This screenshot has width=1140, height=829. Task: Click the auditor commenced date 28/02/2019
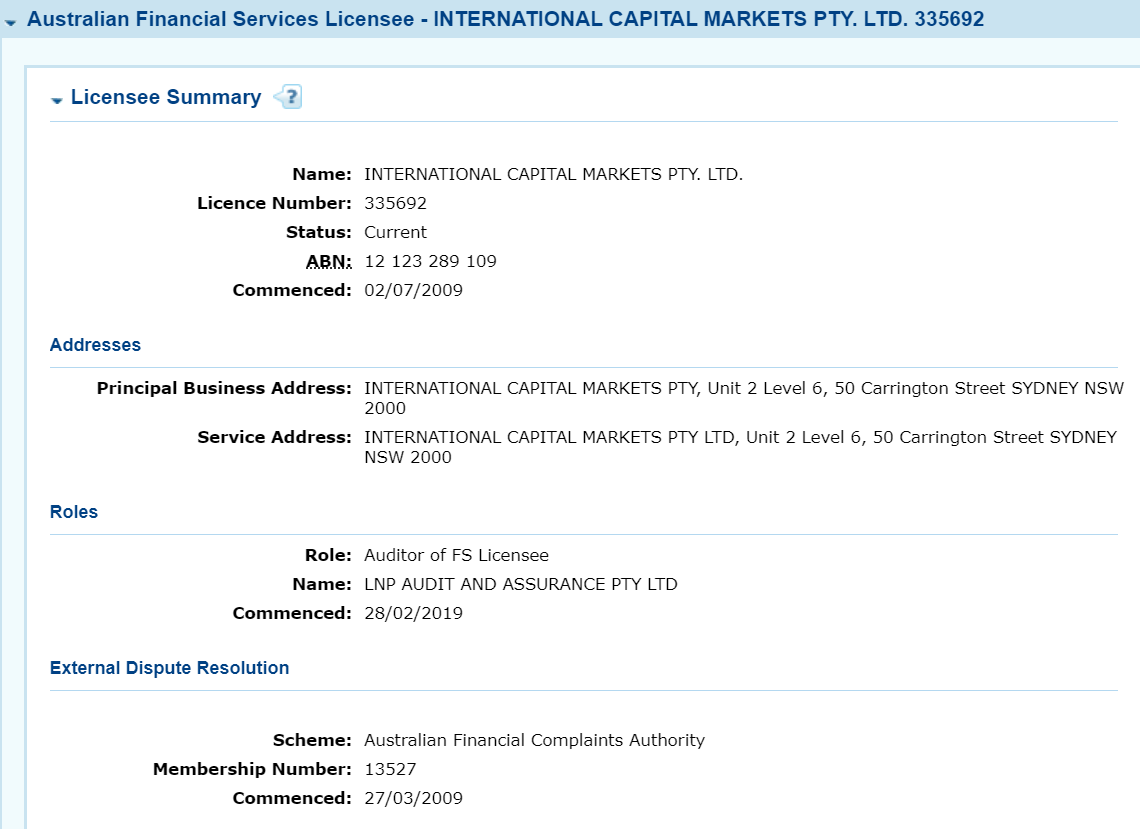(413, 613)
